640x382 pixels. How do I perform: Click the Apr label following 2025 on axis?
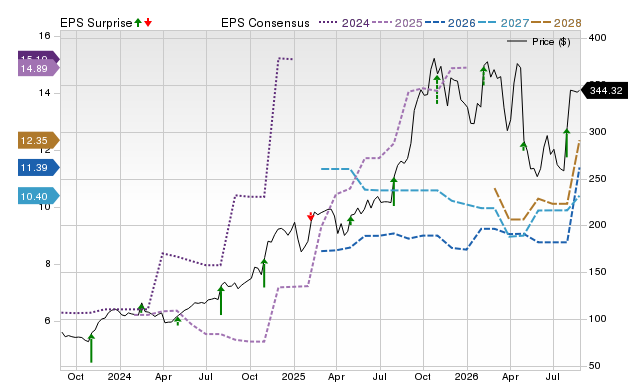336,376
